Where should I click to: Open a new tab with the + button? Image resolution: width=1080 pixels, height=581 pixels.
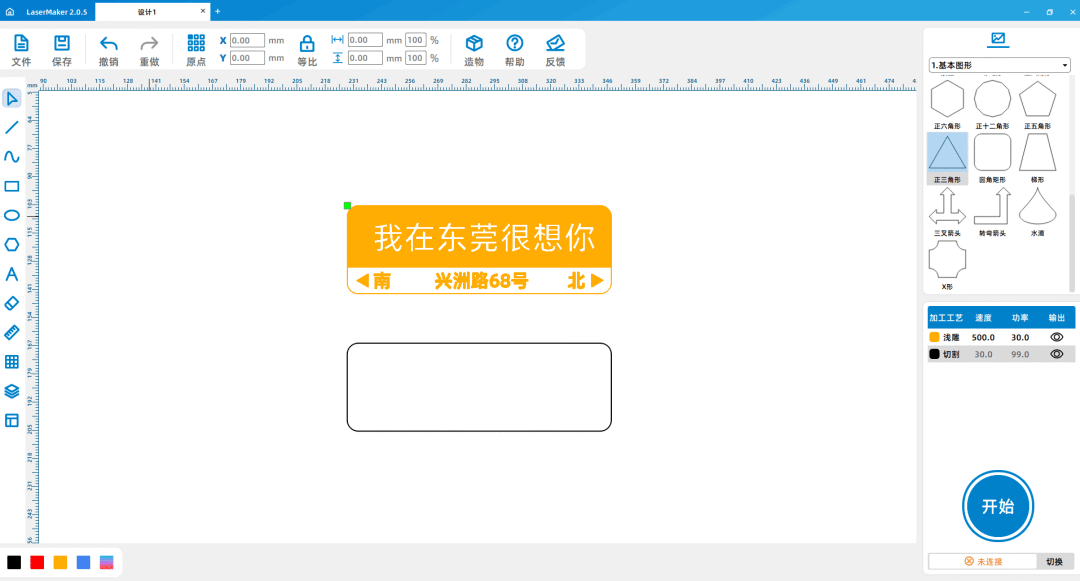pyautogui.click(x=218, y=10)
